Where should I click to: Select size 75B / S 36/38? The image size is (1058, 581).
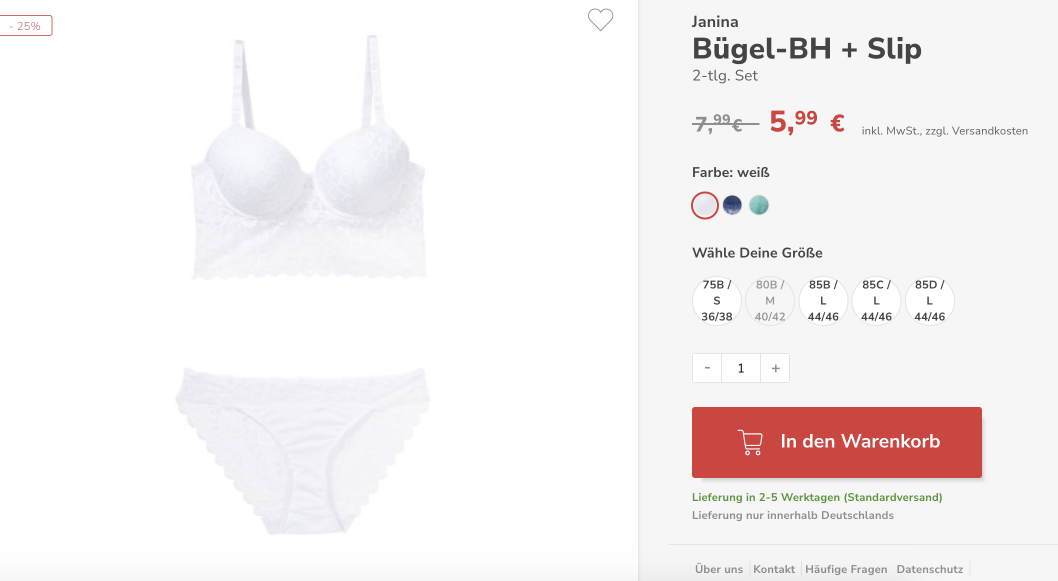[717, 301]
